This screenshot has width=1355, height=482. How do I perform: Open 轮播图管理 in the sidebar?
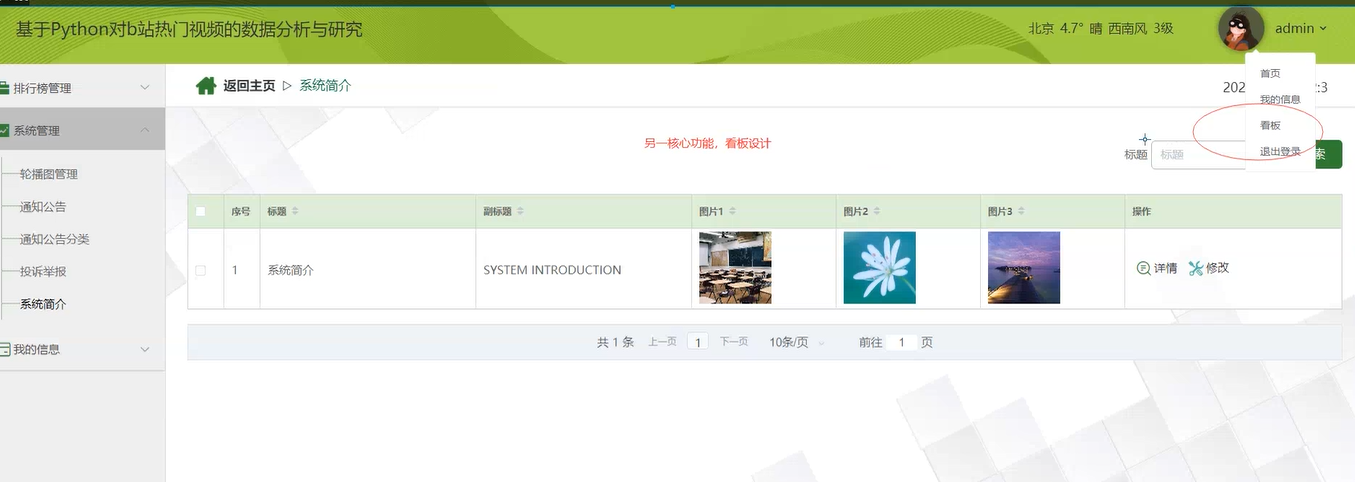pyautogui.click(x=49, y=174)
